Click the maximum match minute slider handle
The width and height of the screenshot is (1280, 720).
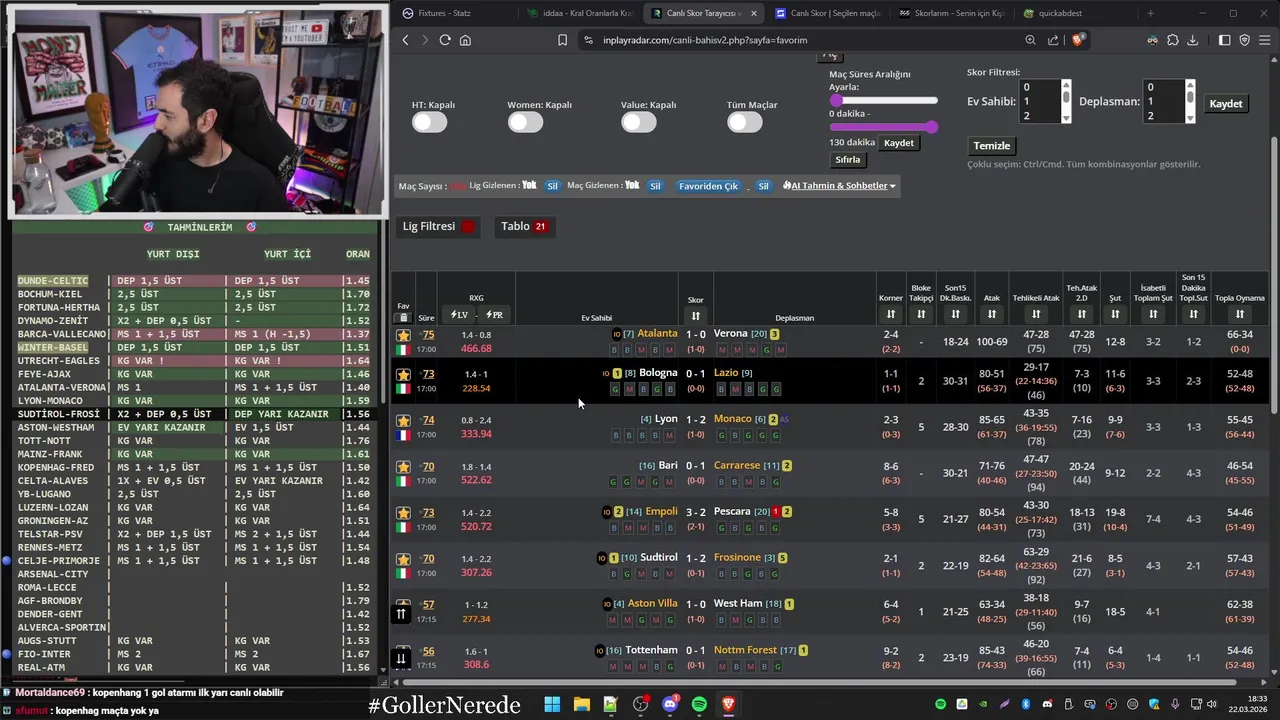[x=932, y=127]
